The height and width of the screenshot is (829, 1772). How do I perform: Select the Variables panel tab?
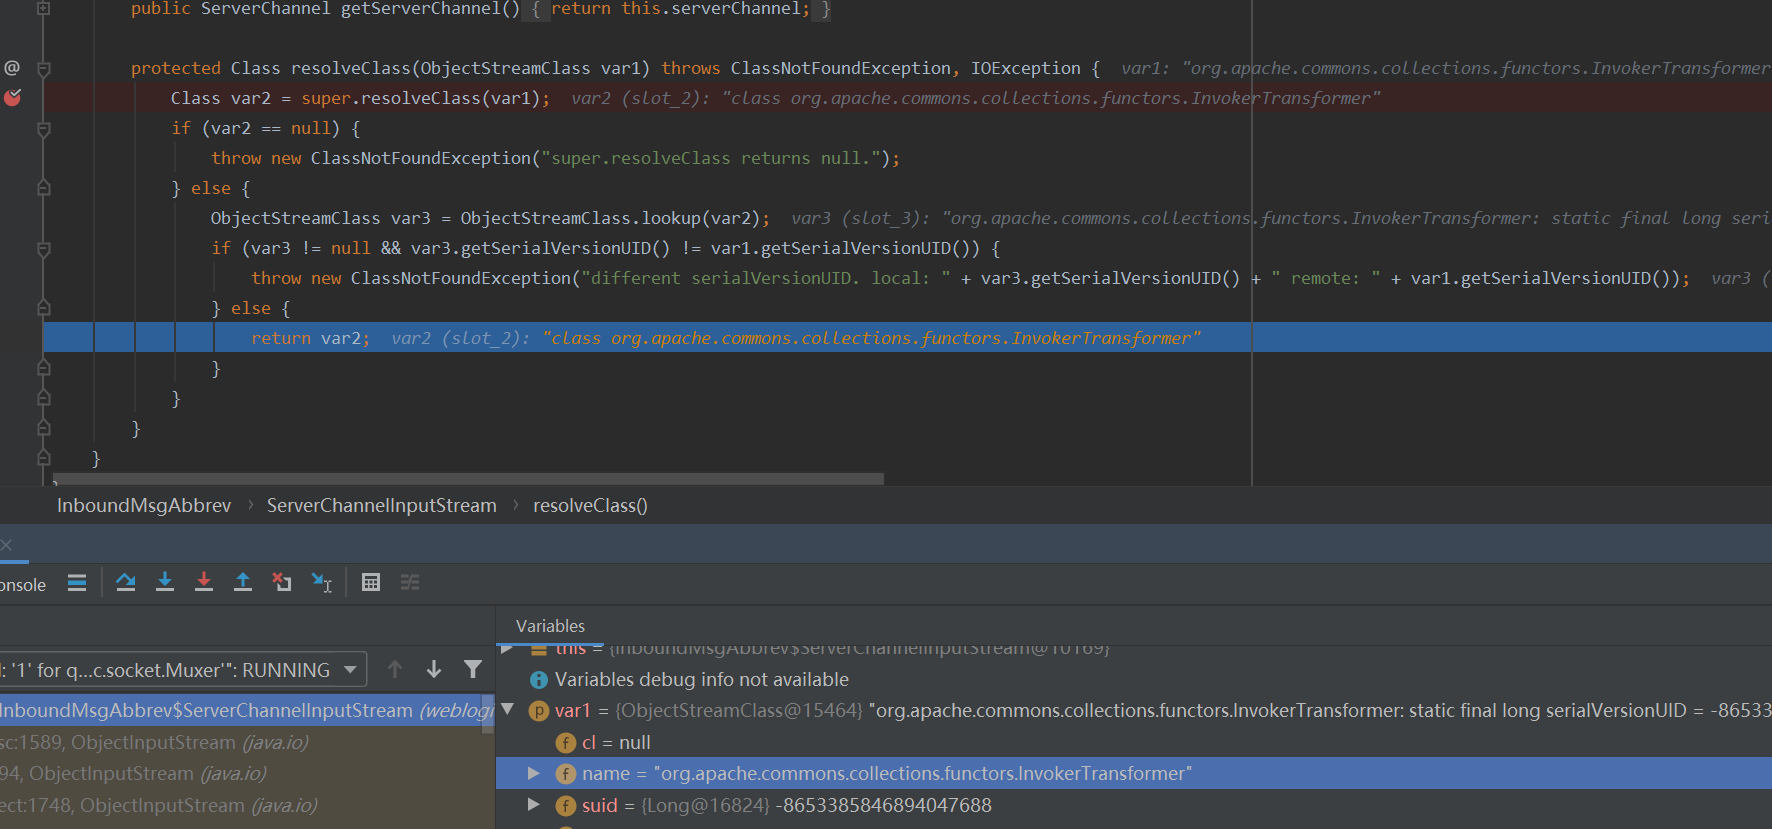pyautogui.click(x=550, y=626)
